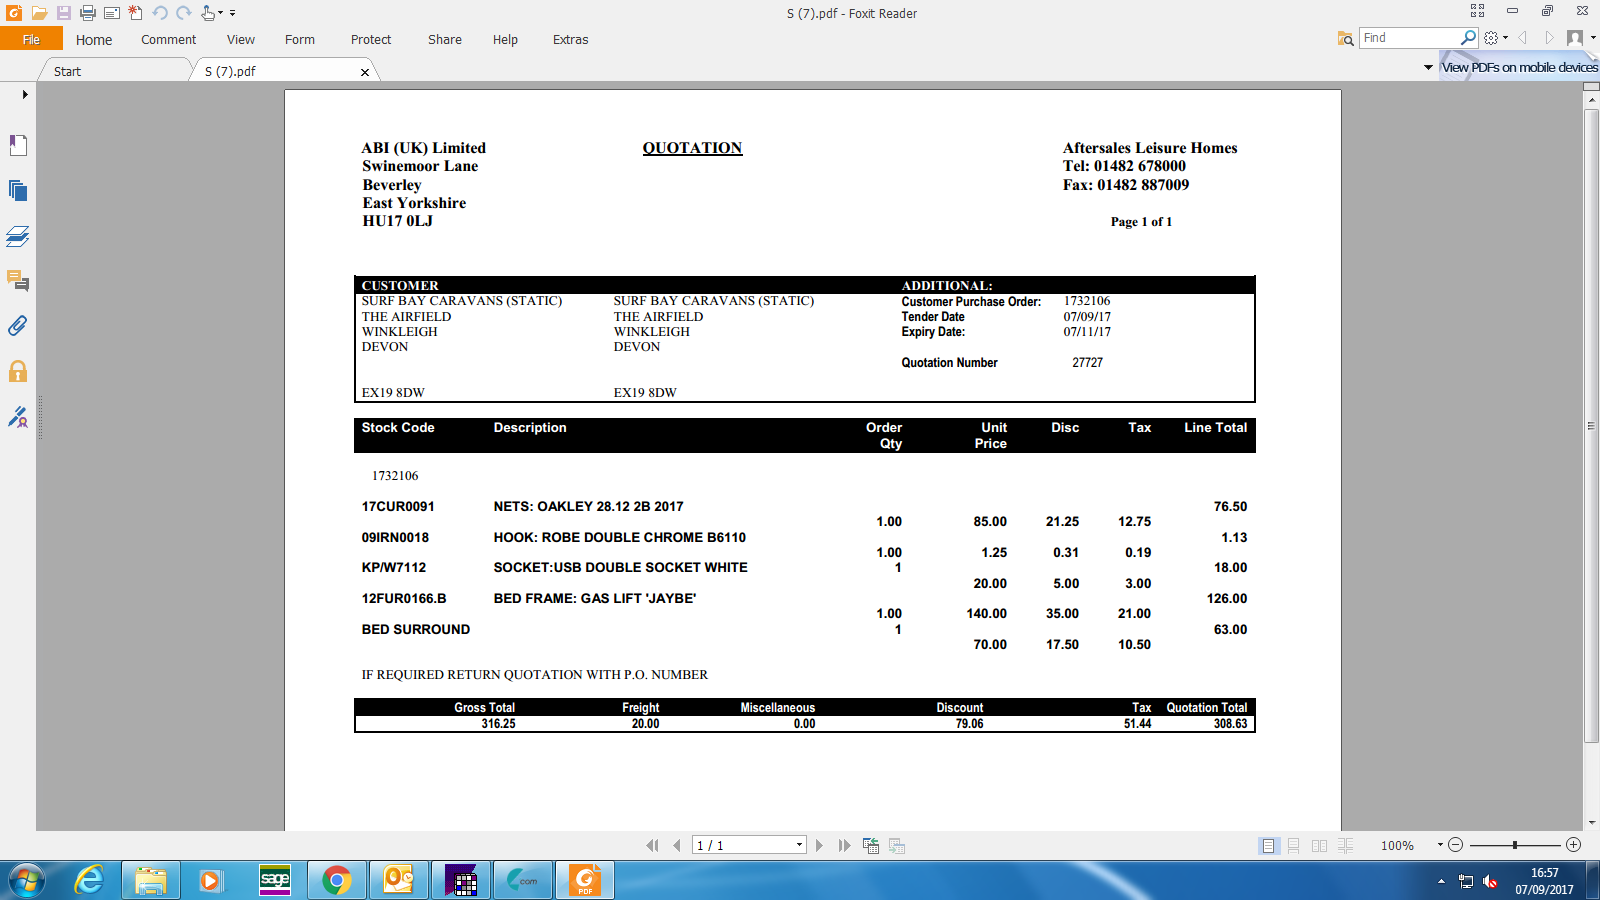Click the Print icon in quick access toolbar
Viewport: 1600px width, 900px height.
point(88,13)
